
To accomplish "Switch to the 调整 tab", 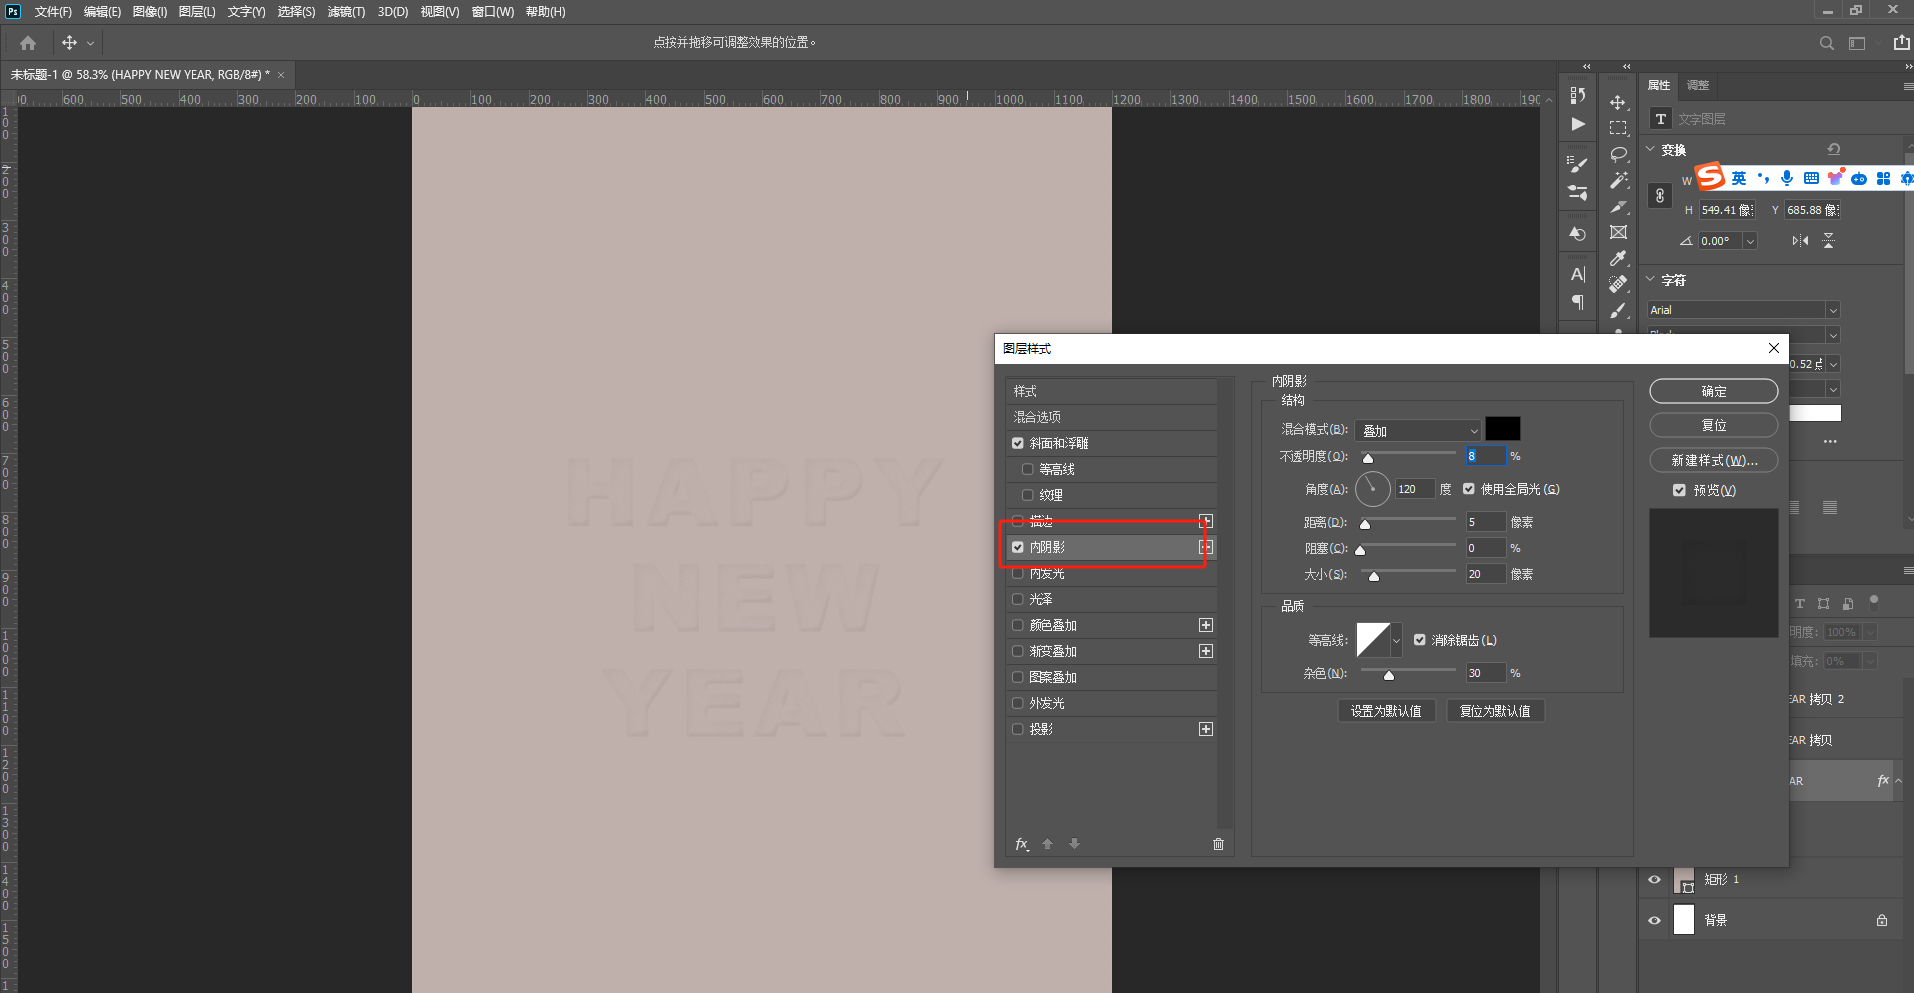I will (x=1698, y=85).
